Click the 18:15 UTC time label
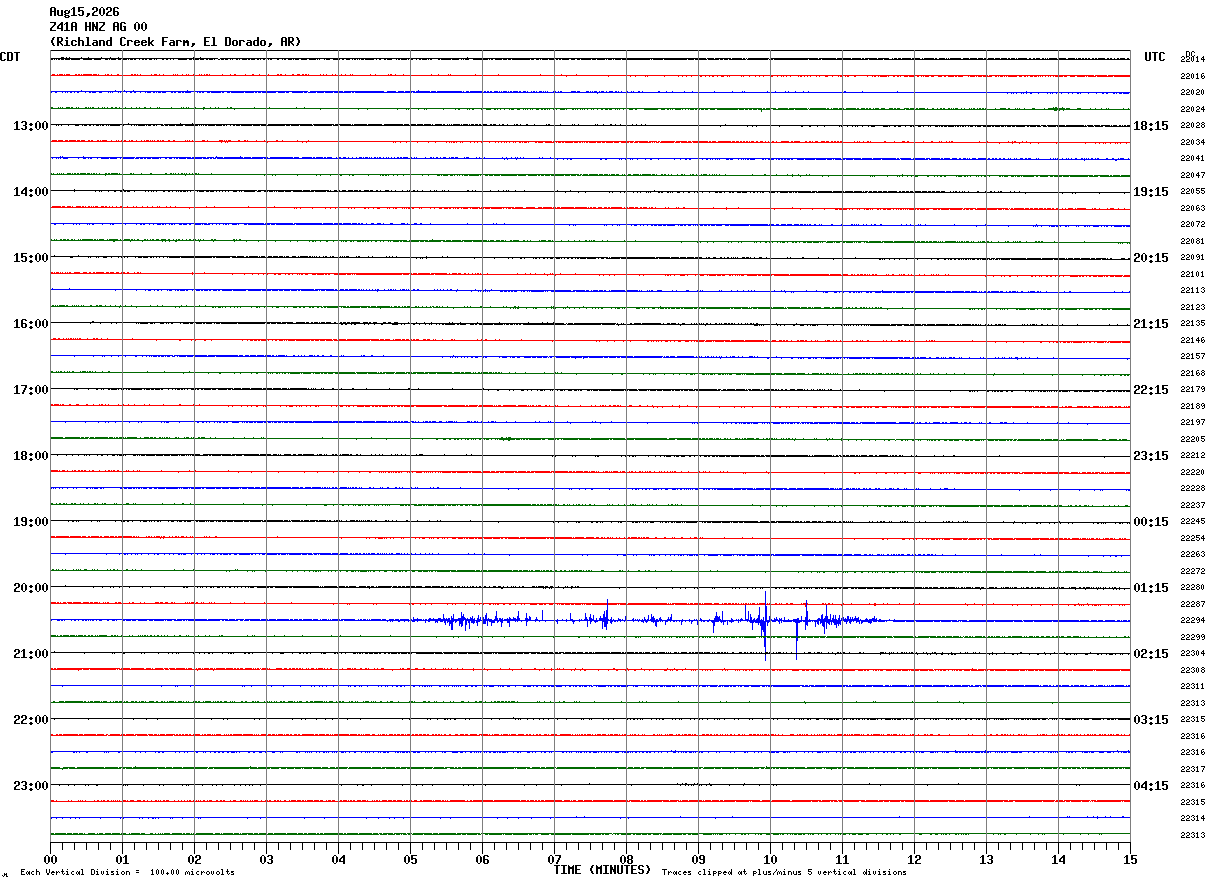This screenshot has height=886, width=1210. click(1151, 126)
